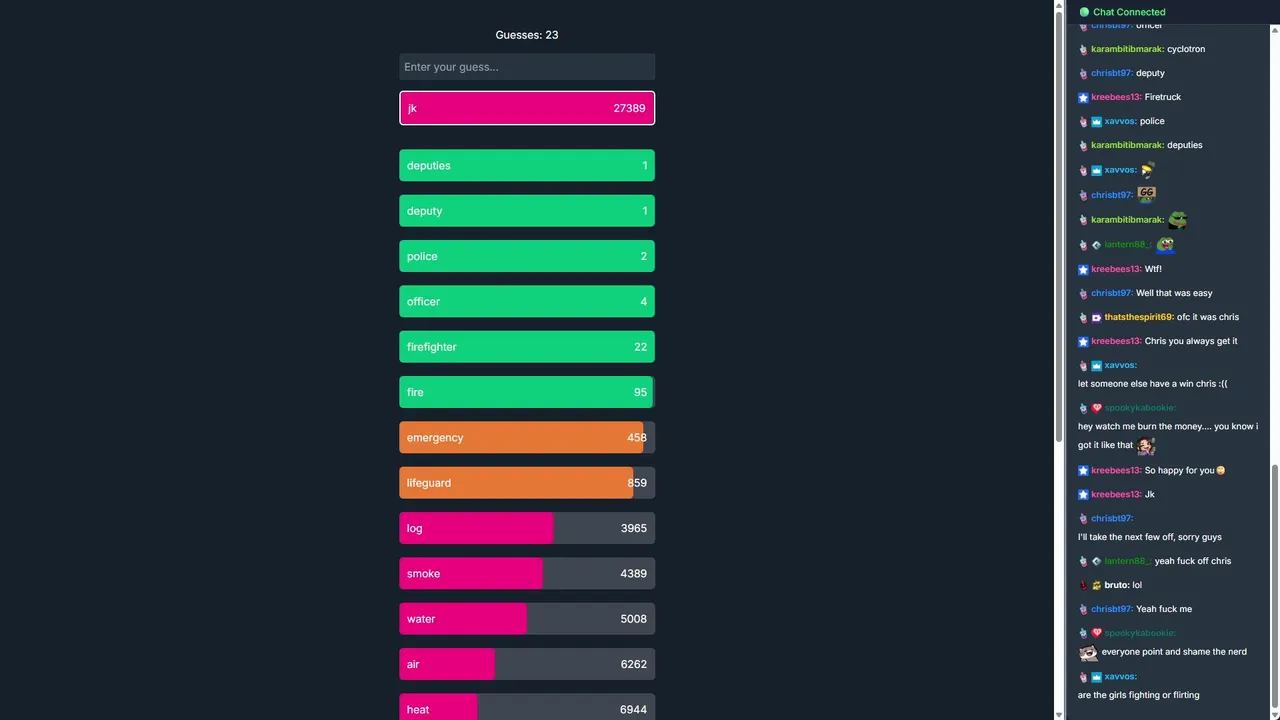Image resolution: width=1280 pixels, height=720 pixels.
Task: Click inside the 'Enter your guess...' field
Action: [x=527, y=67]
